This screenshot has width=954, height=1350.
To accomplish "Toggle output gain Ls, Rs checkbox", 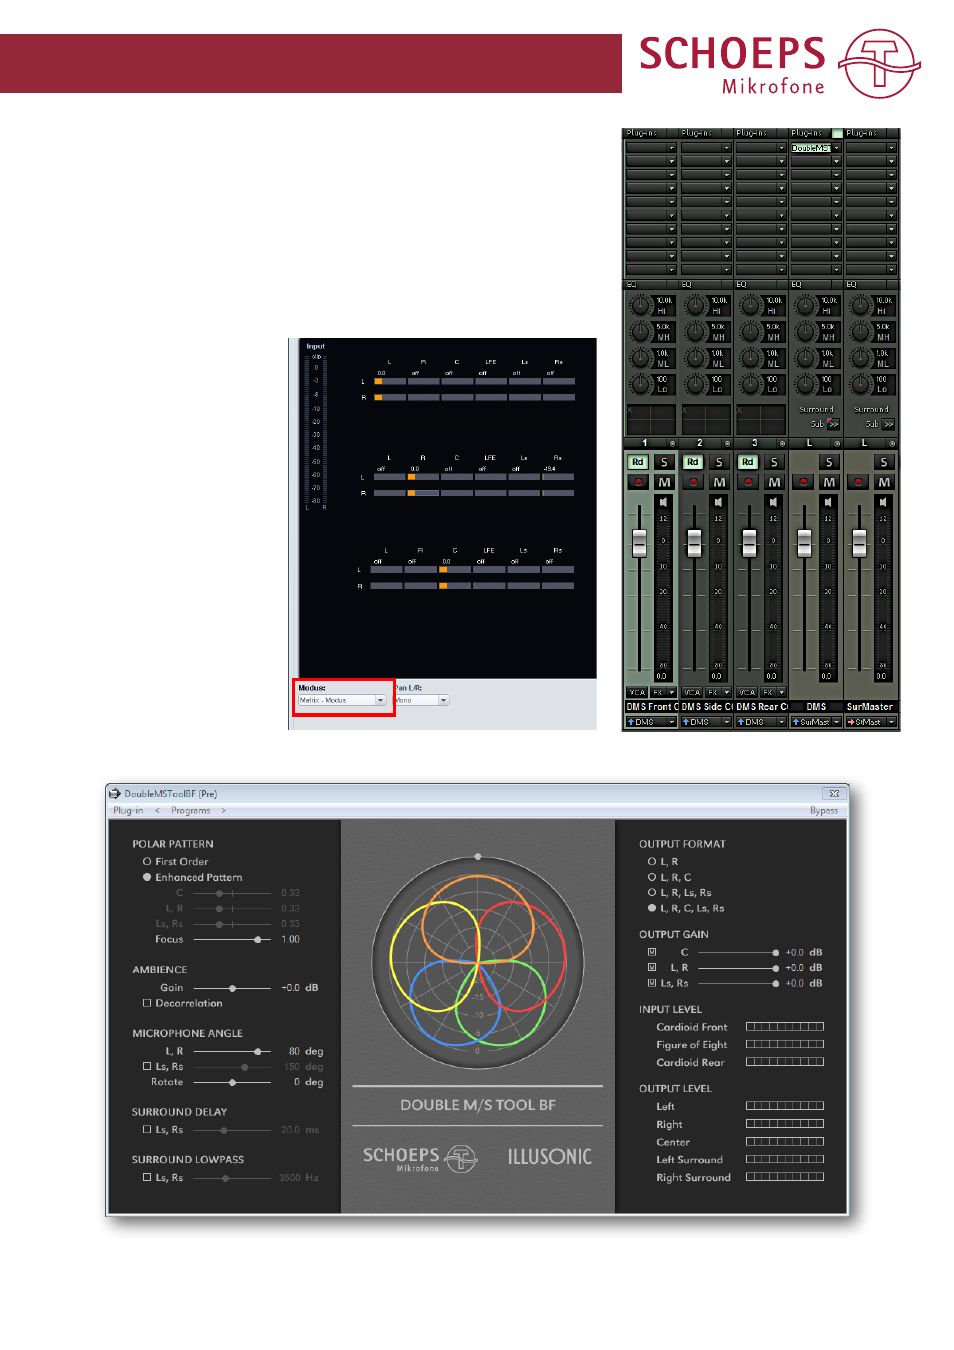I will coord(652,983).
